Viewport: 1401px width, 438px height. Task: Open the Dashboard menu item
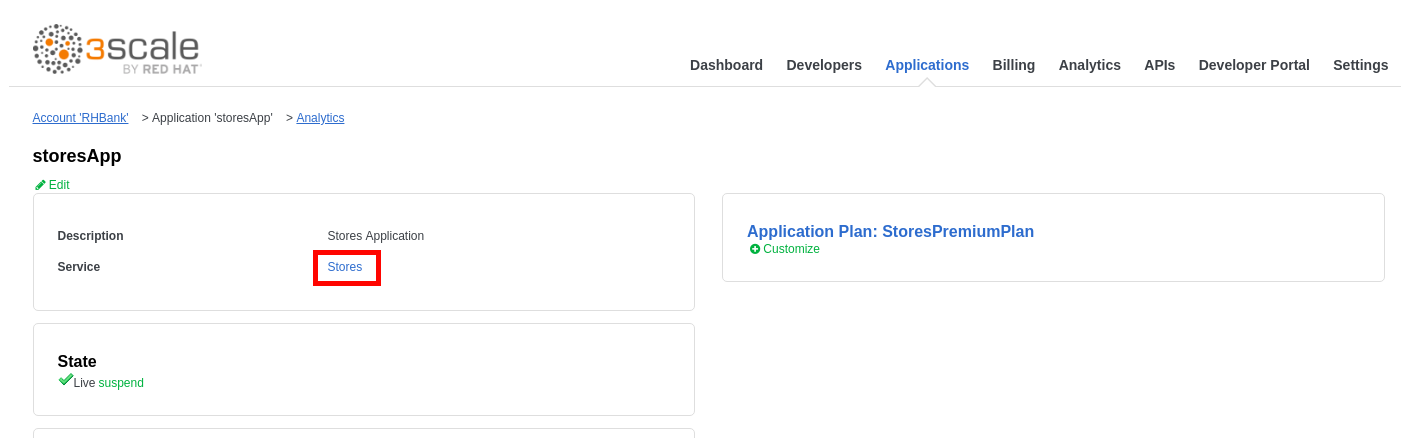click(x=726, y=65)
